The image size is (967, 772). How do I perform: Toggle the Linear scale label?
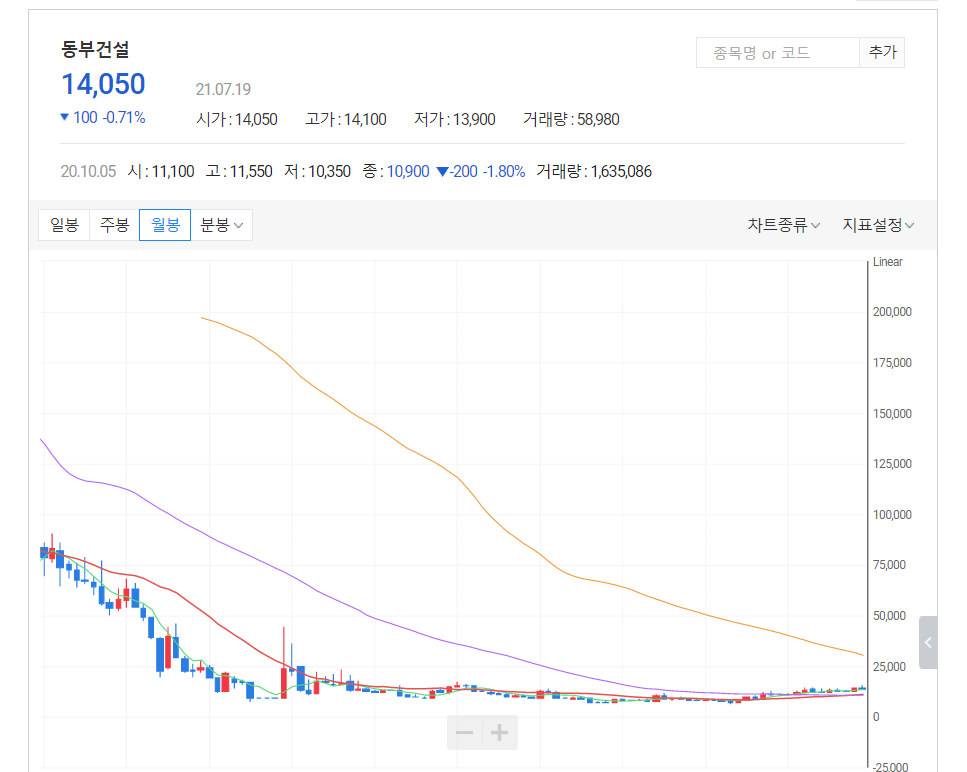[887, 261]
